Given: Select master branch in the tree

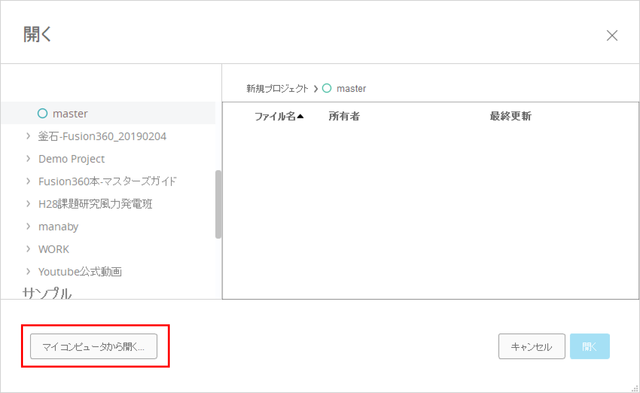Looking at the screenshot, I should tap(108, 113).
